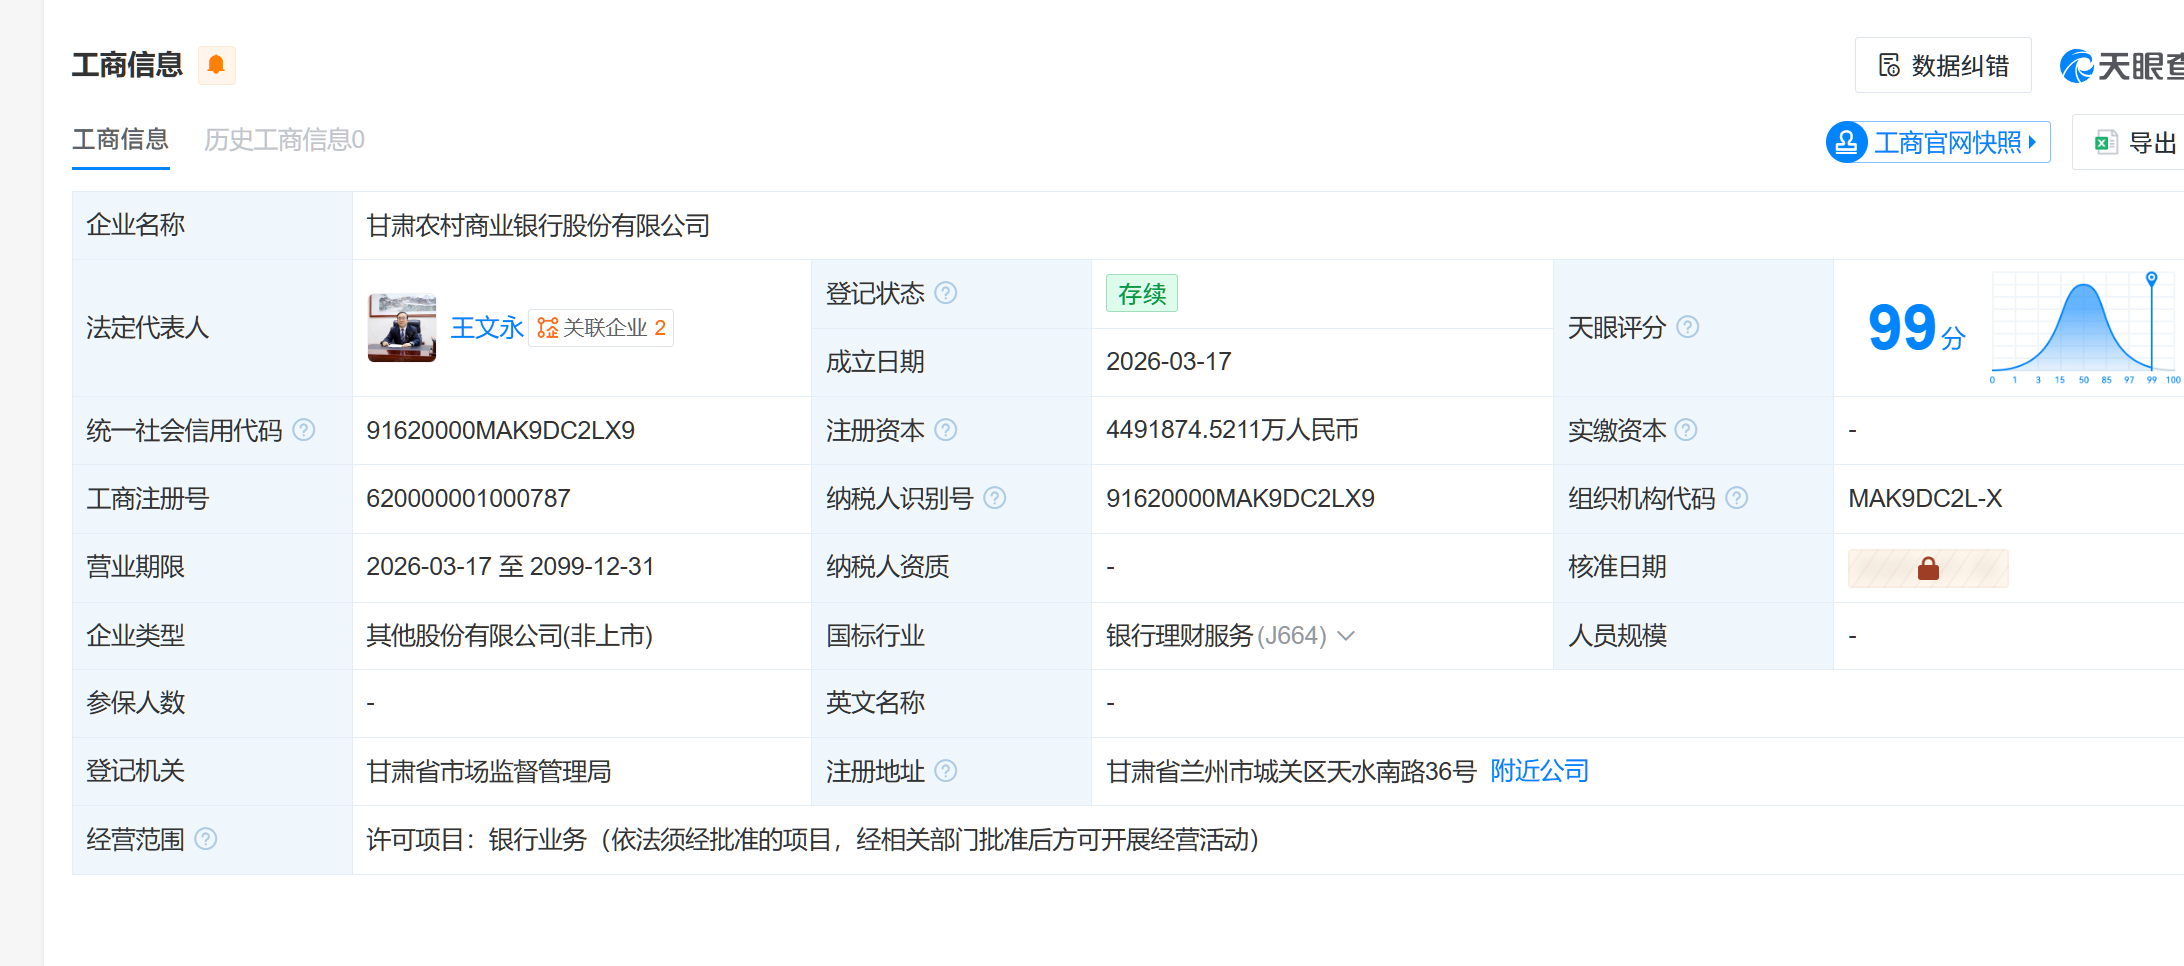Viewport: 2184px width, 966px height.
Task: Click organization code MAK9DC2L-X
Action: [x=1925, y=499]
